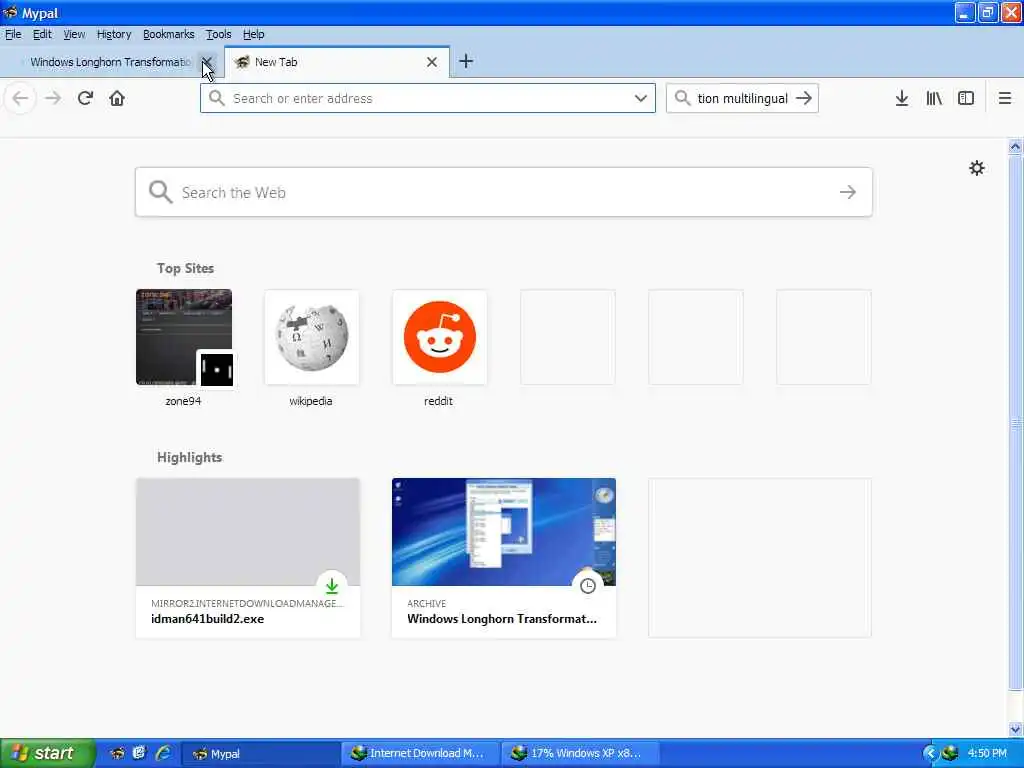Open the zone94 top site
Image resolution: width=1024 pixels, height=768 pixels.
click(184, 348)
